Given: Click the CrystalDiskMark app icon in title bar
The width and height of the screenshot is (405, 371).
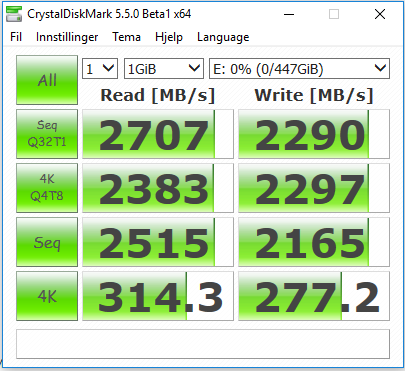Looking at the screenshot, I should coord(14,14).
